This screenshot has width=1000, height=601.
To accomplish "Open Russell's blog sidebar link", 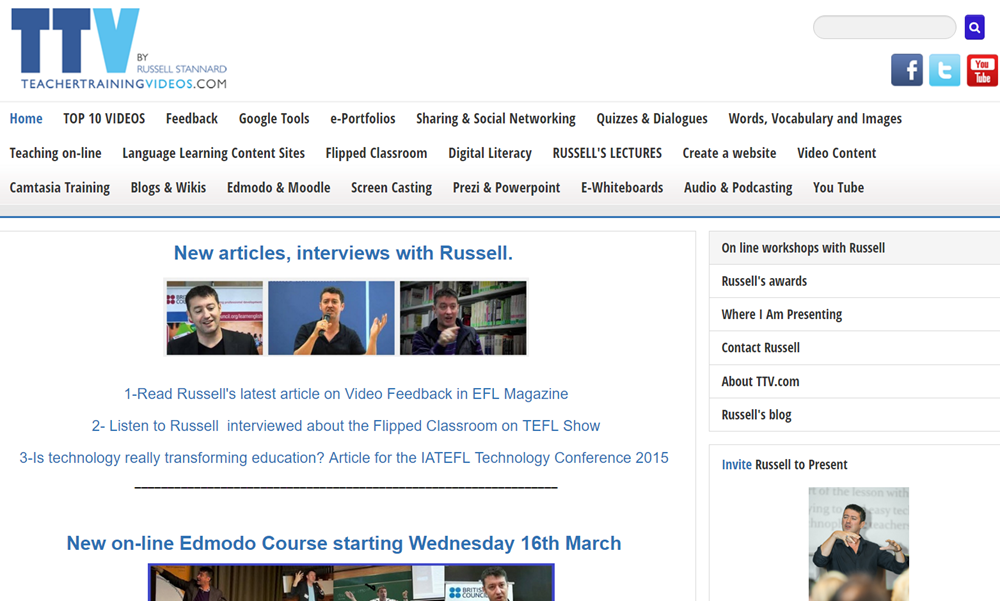I will tap(855, 415).
